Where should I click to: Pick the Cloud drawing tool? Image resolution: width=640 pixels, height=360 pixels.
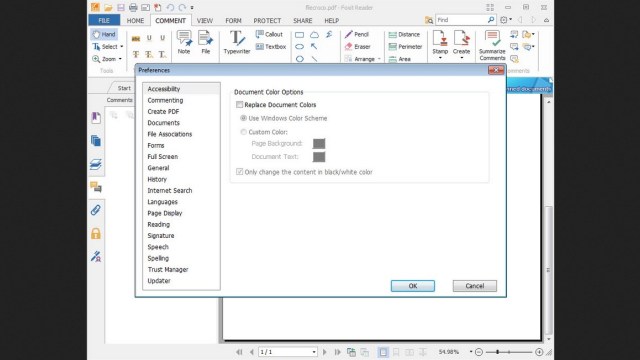[314, 35]
